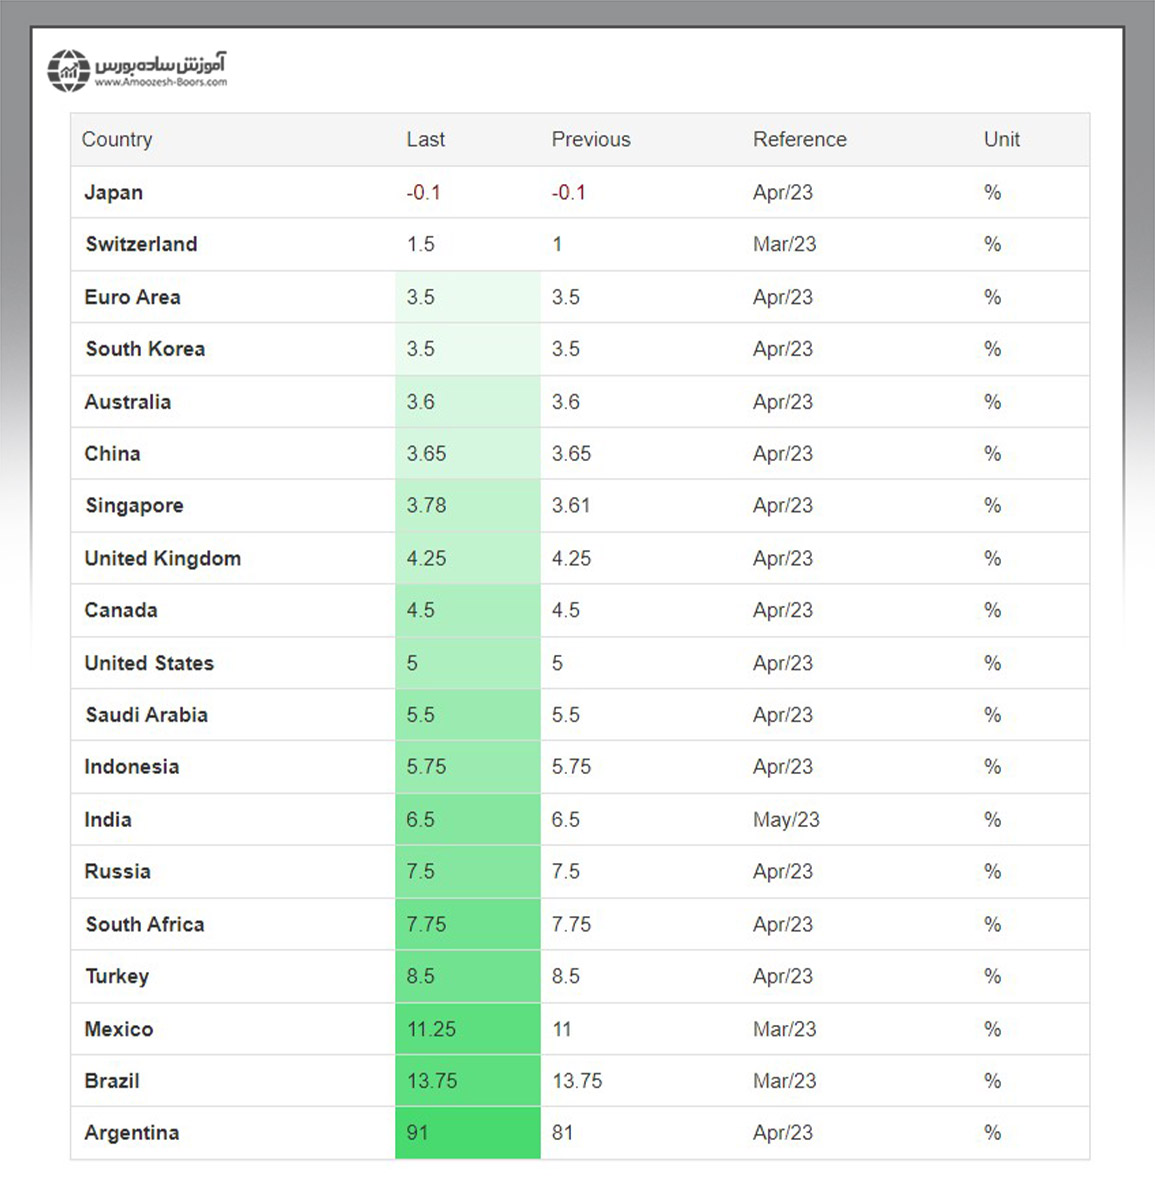Open the Argentina country link
Image resolution: width=1155 pixels, height=1196 pixels.
click(131, 1133)
